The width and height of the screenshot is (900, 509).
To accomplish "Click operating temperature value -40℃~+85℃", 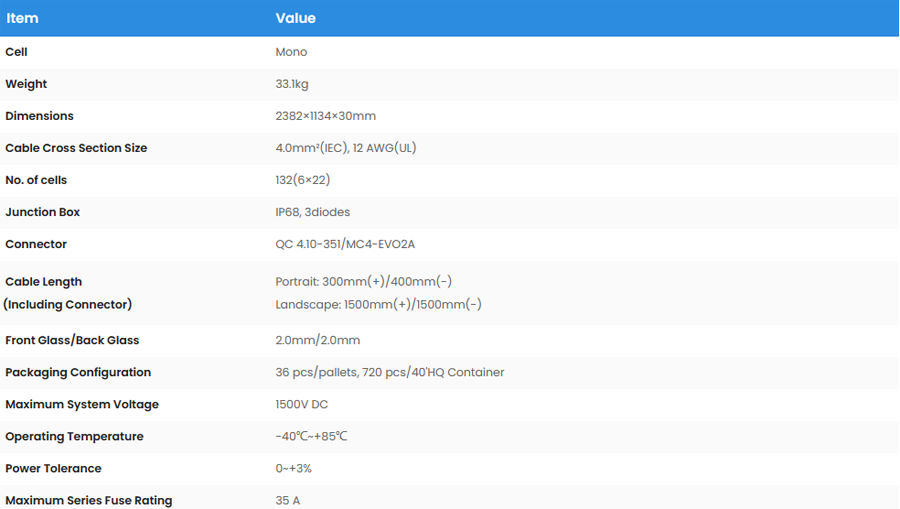I will [x=311, y=436].
